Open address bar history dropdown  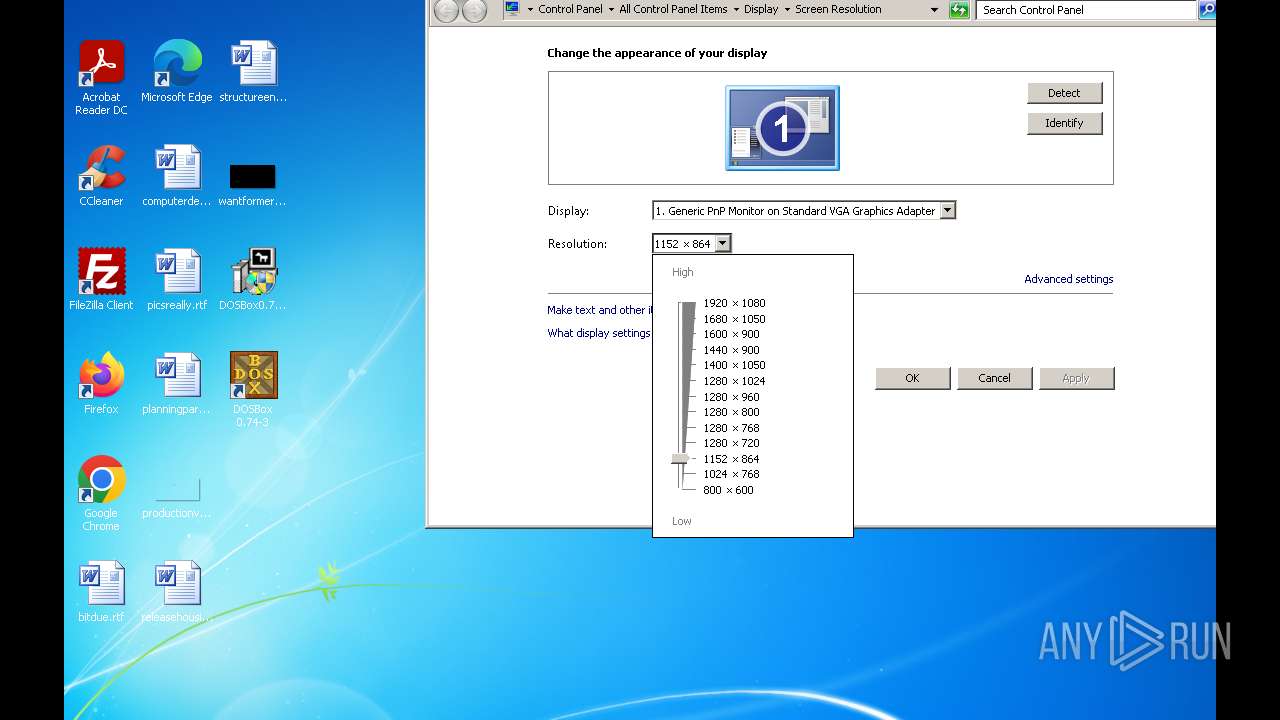(934, 9)
